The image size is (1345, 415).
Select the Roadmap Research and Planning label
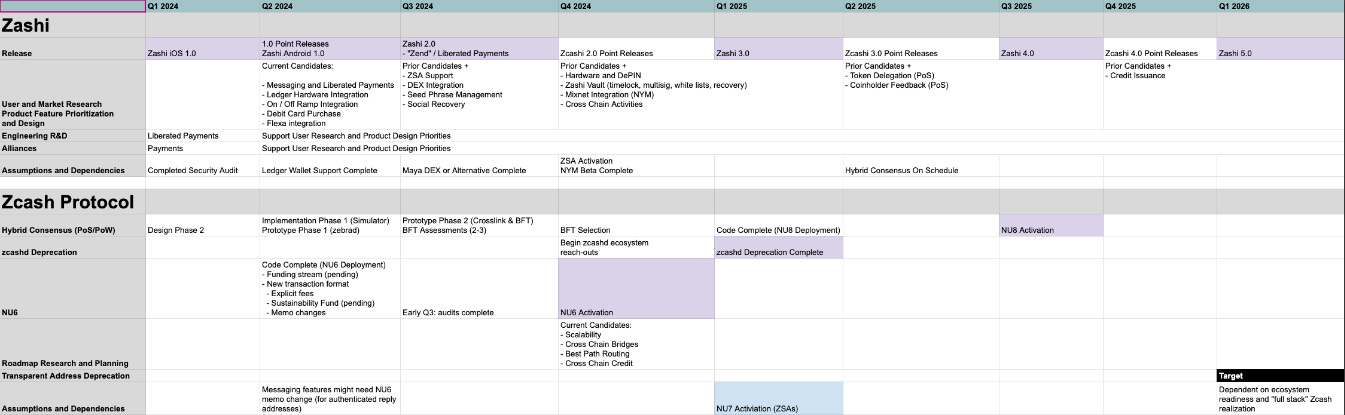click(73, 344)
